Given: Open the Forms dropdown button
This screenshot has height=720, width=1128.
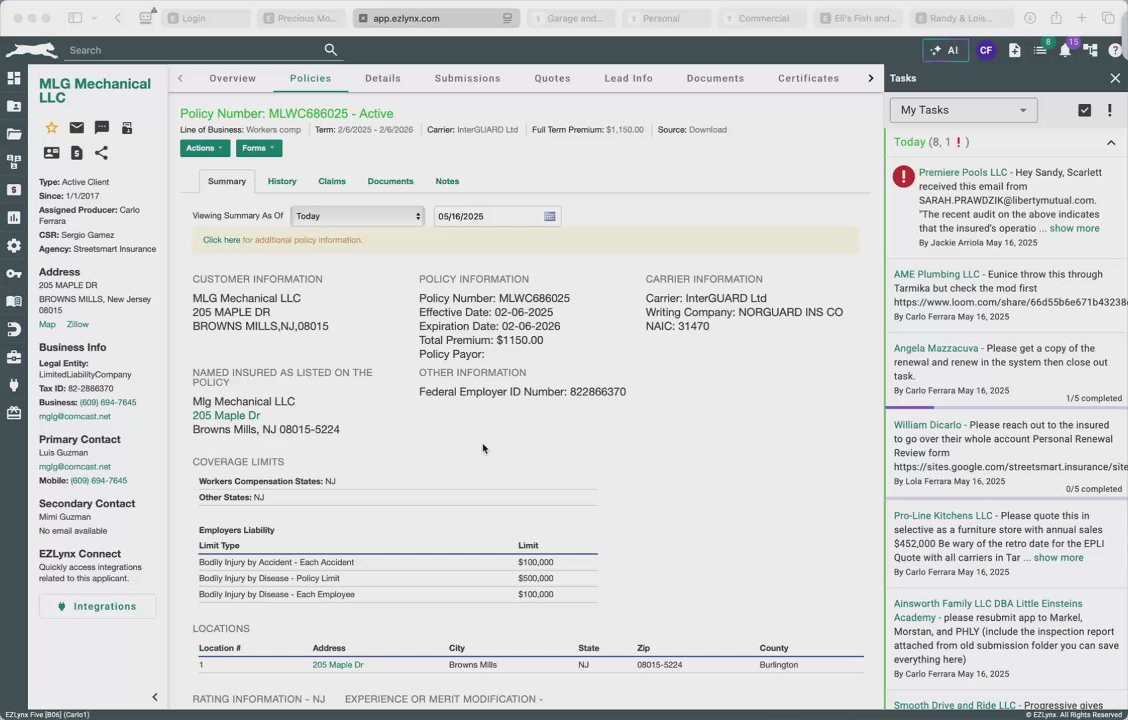Looking at the screenshot, I should click(259, 148).
